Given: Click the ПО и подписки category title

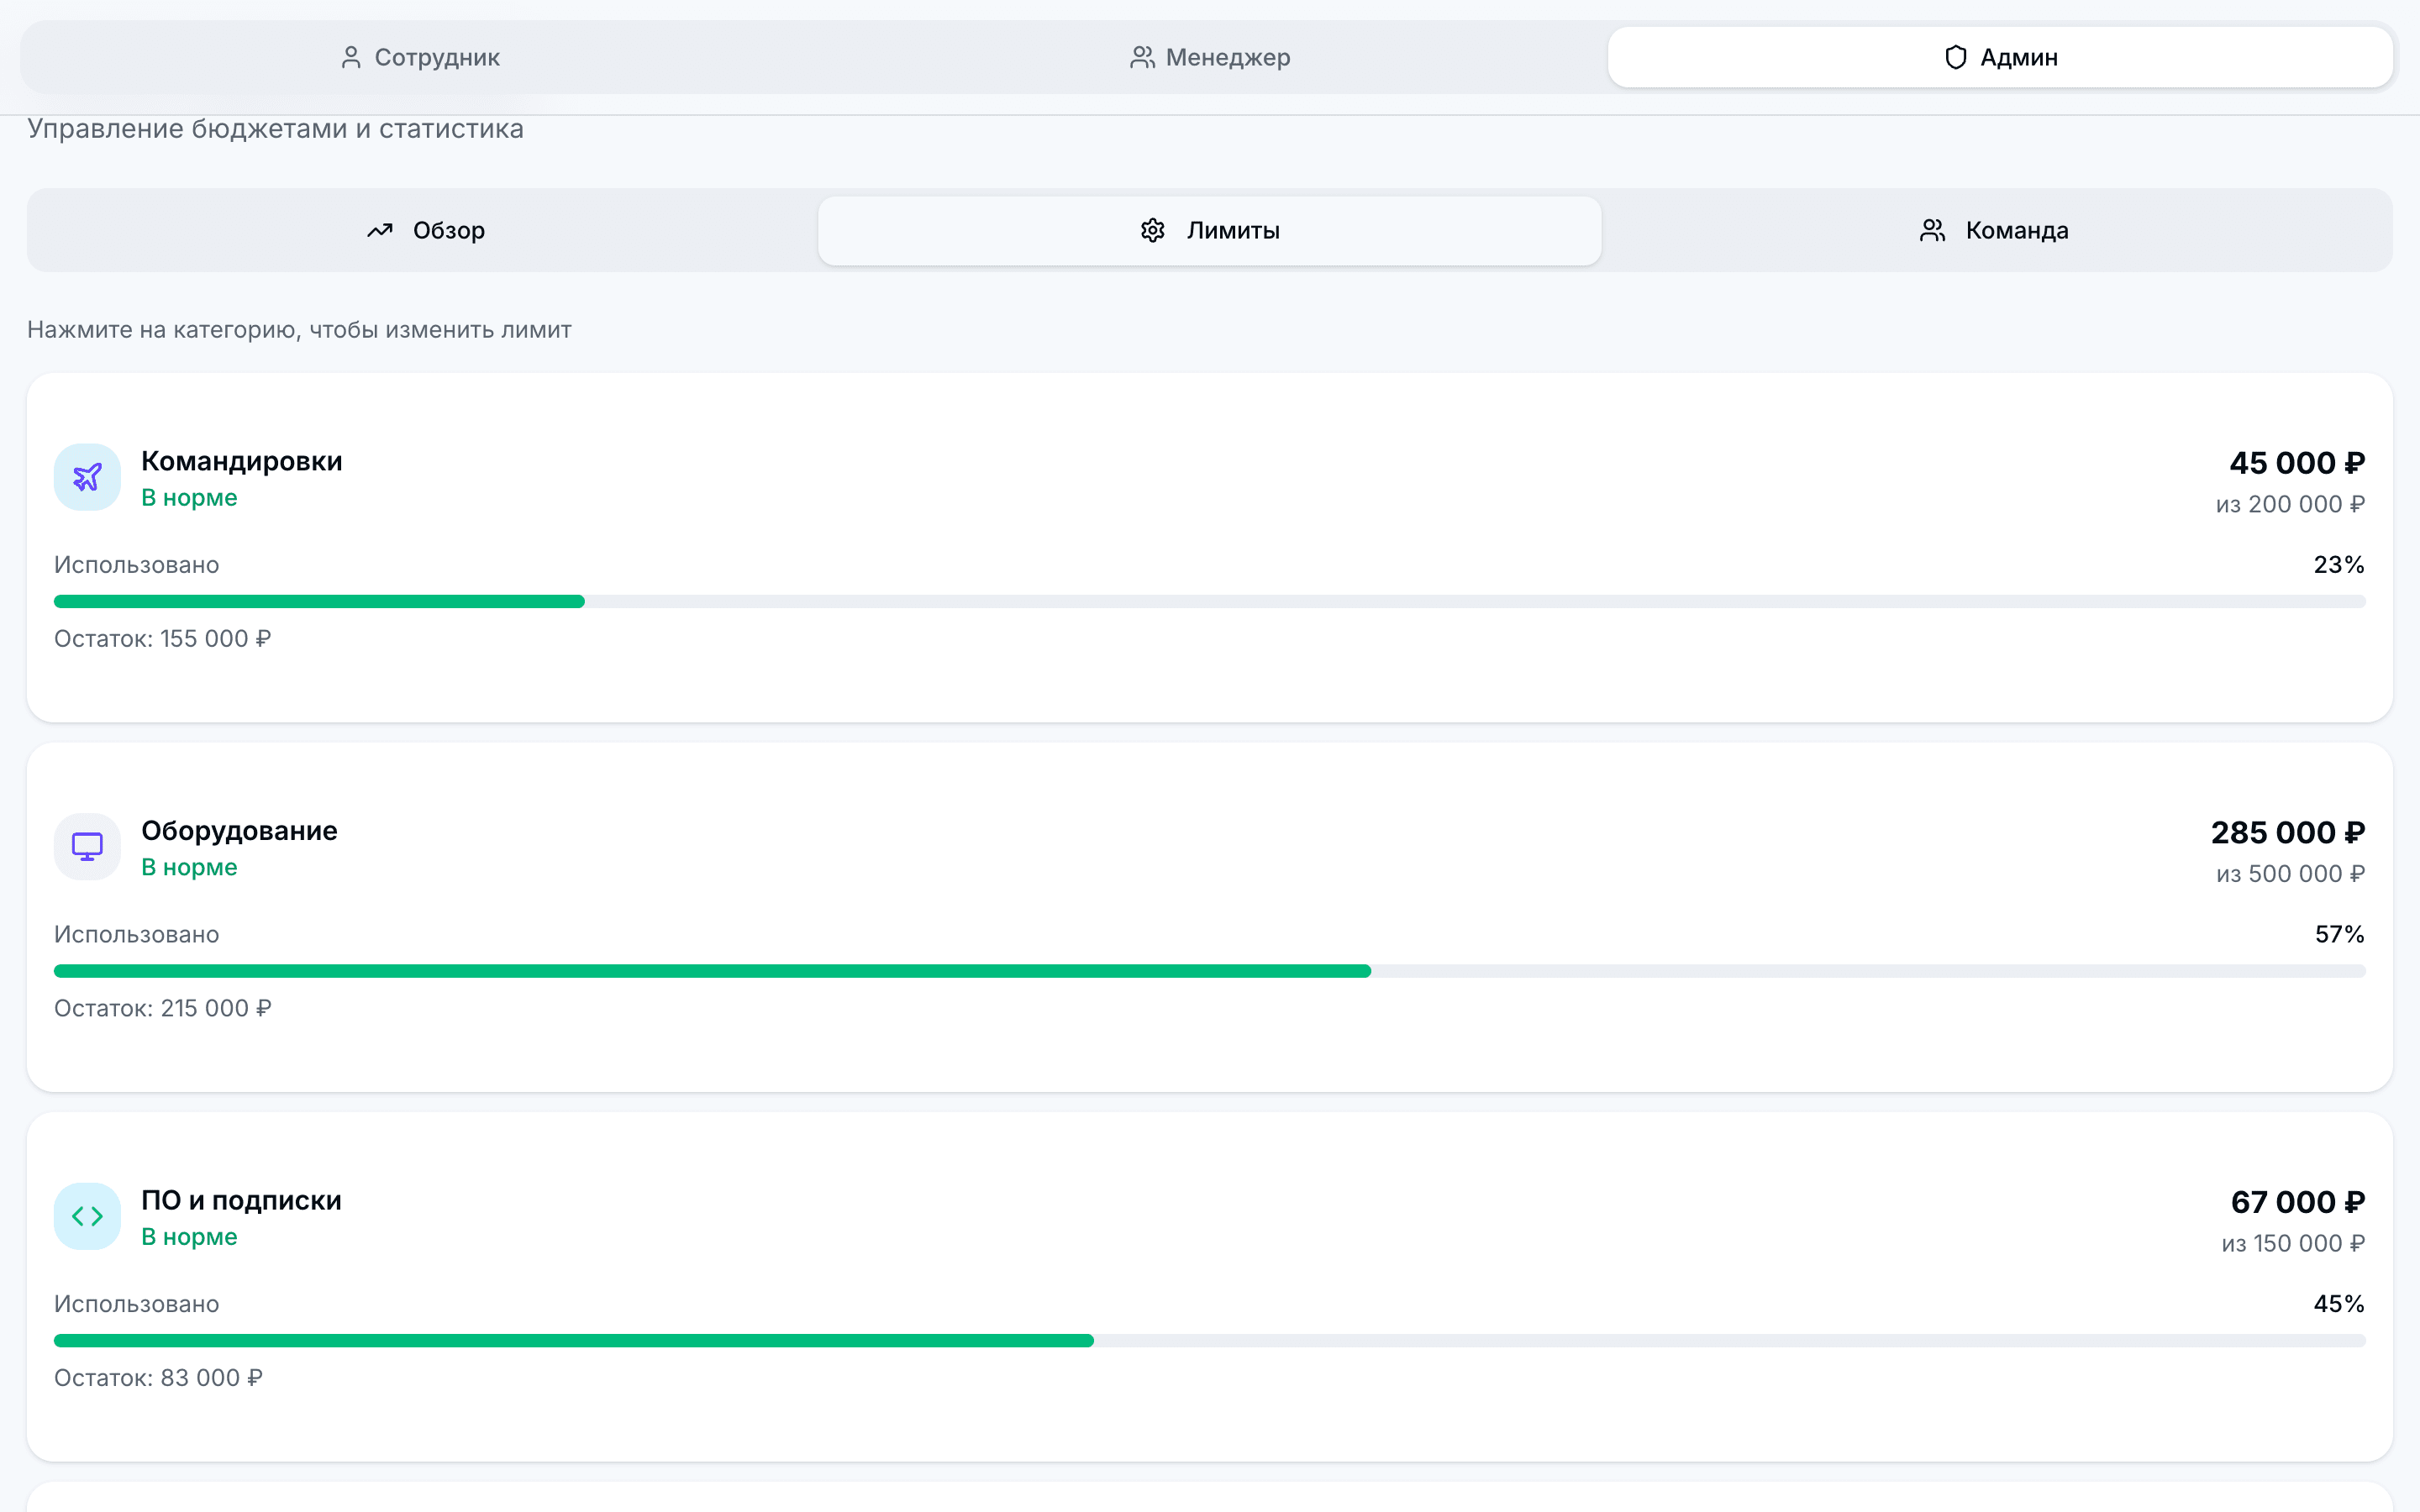Looking at the screenshot, I should tap(241, 1200).
